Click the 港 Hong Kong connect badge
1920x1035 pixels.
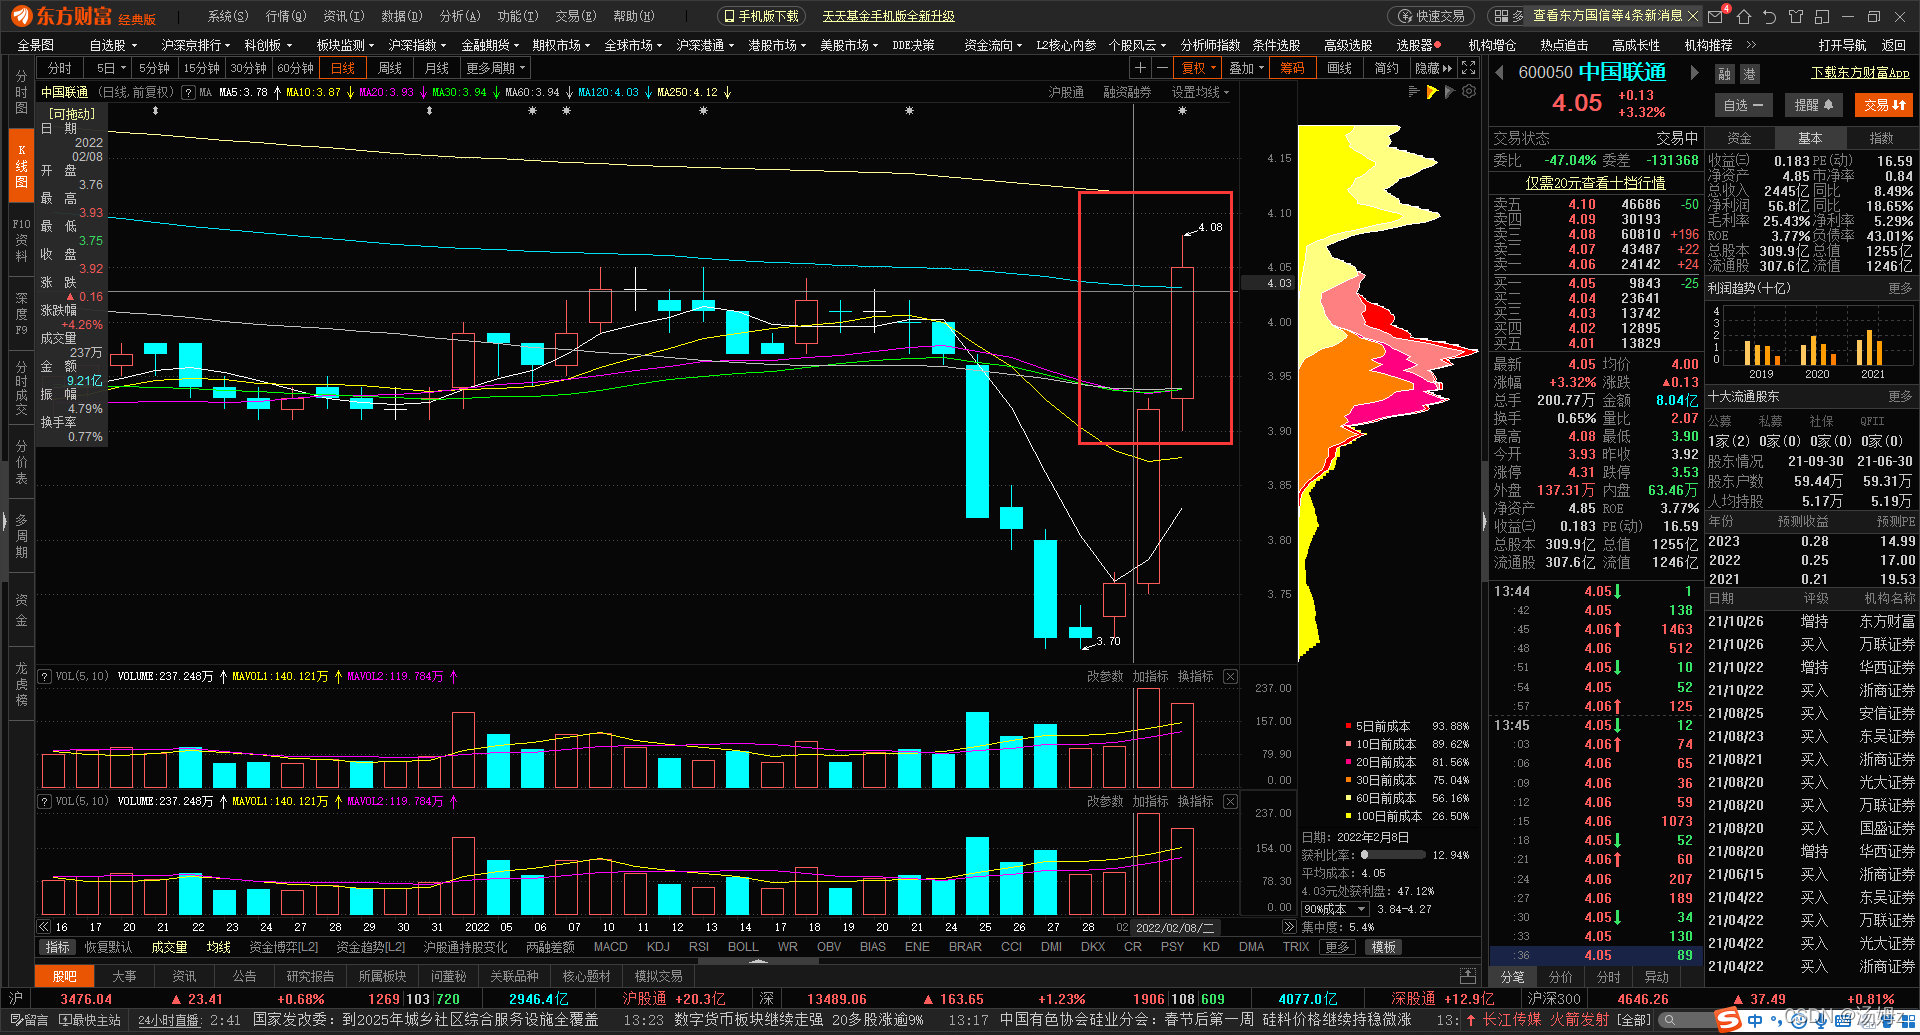(1749, 74)
